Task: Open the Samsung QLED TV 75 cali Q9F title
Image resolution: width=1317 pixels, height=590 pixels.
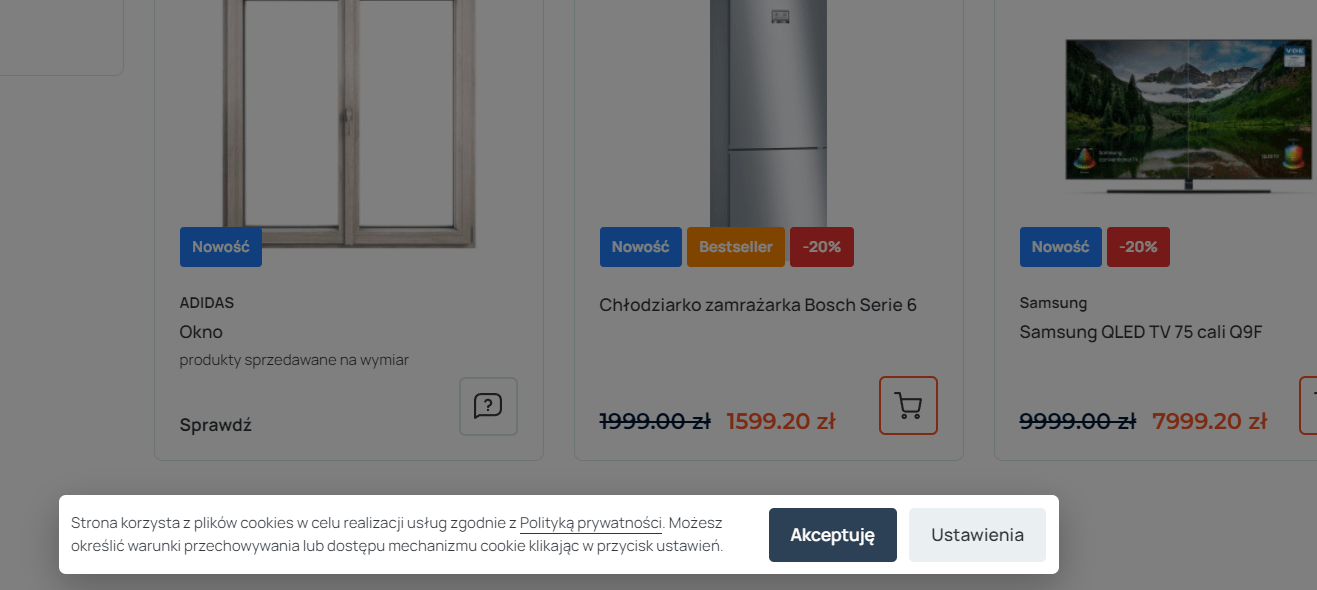Action: pos(1141,332)
